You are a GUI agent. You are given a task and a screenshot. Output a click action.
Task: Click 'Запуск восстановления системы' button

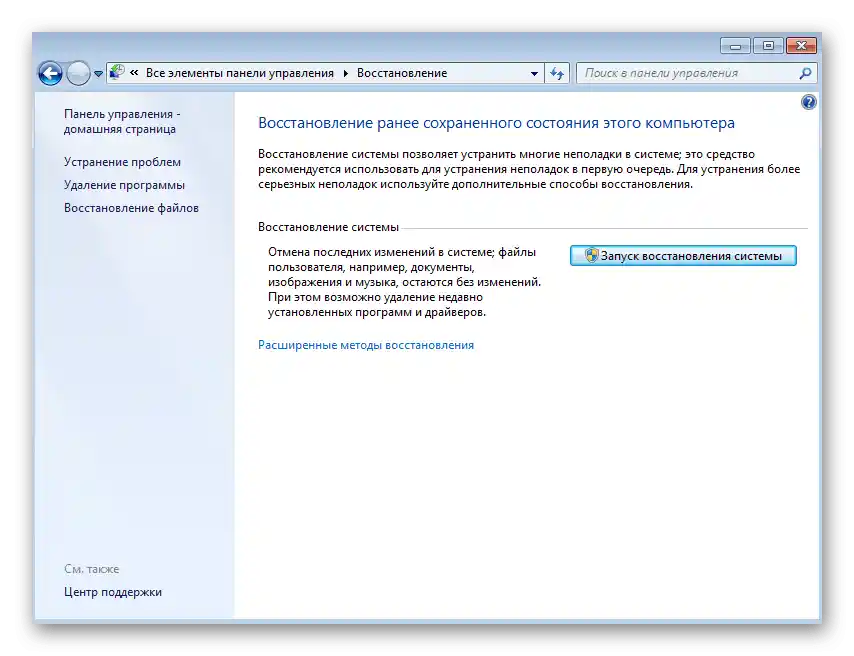tap(683, 256)
